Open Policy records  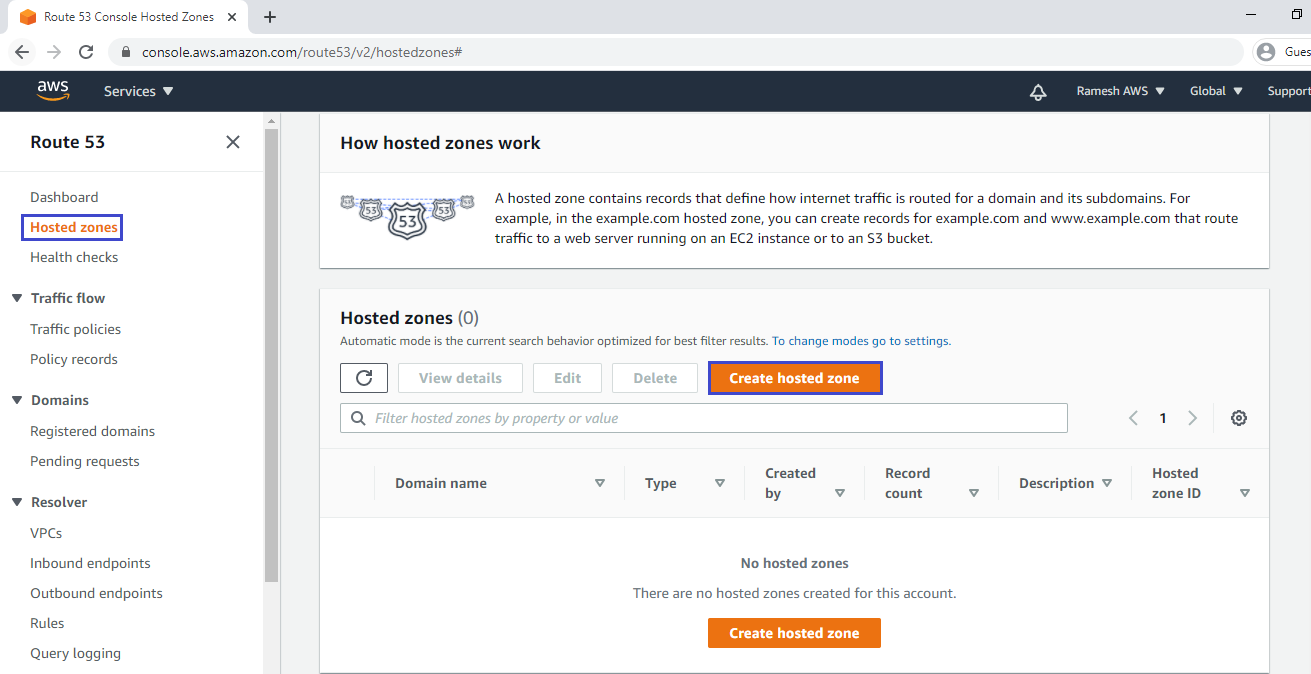(74, 359)
